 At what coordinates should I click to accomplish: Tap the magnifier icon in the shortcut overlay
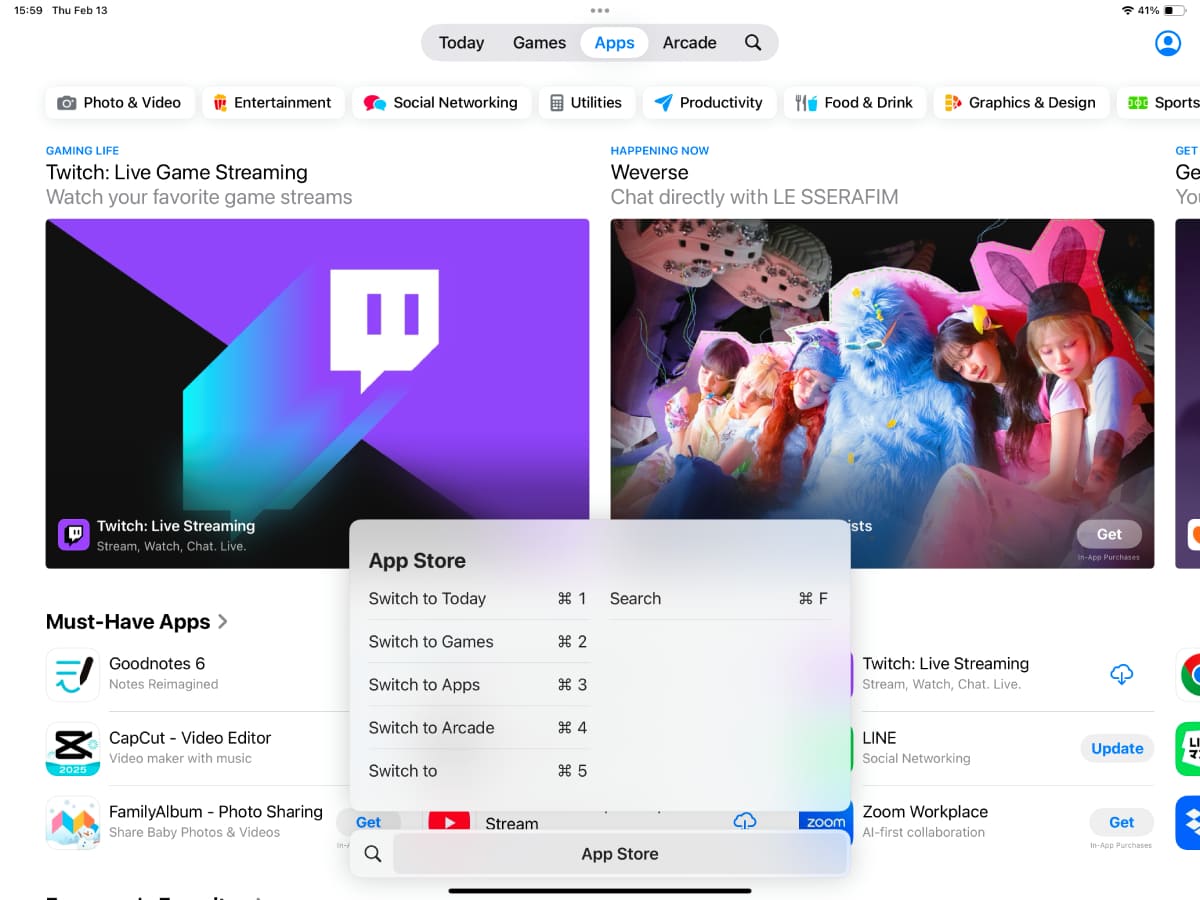[373, 854]
